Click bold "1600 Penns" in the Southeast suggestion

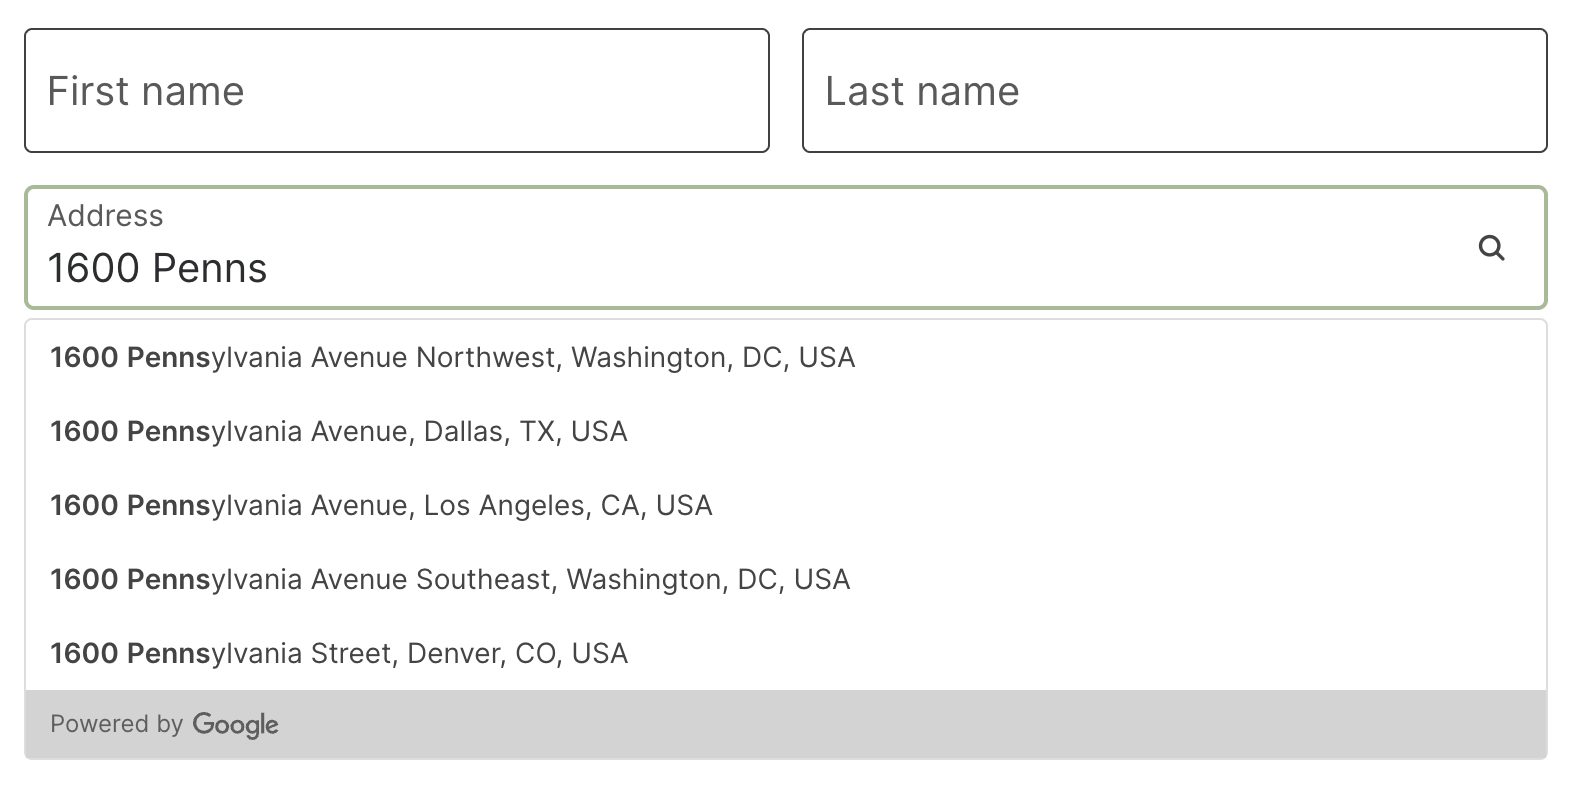point(130,580)
